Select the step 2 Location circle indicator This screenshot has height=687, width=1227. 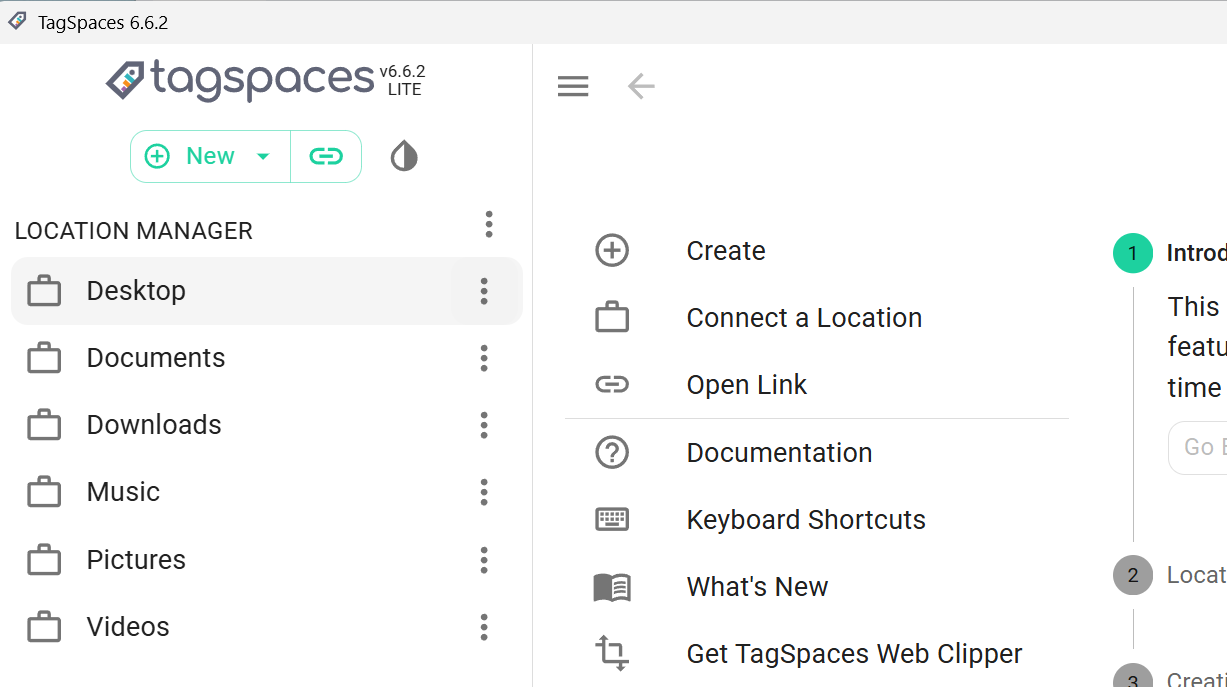point(1133,575)
